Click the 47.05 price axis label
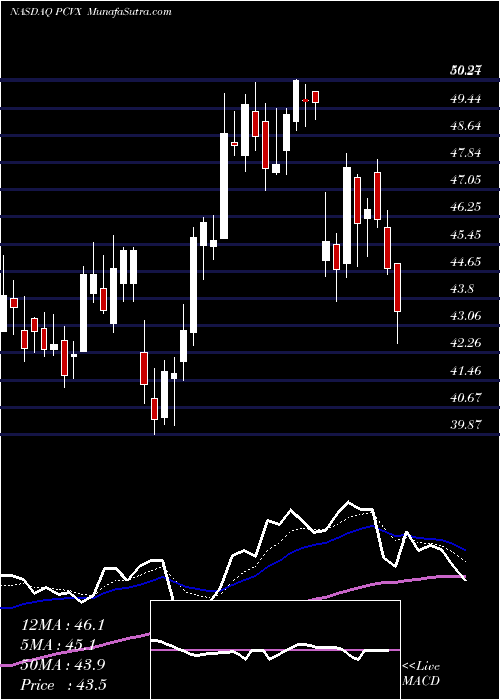This screenshot has height=700, width=500. [x=465, y=180]
